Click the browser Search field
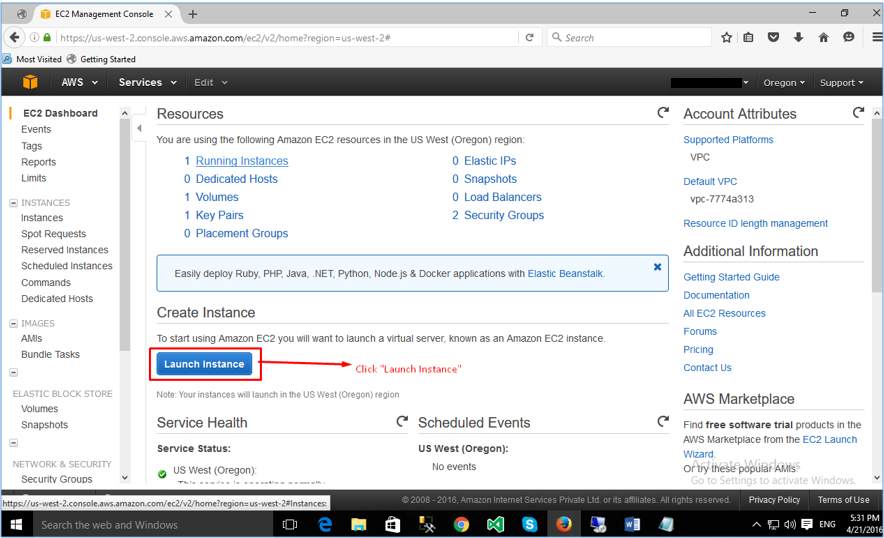 (x=629, y=37)
